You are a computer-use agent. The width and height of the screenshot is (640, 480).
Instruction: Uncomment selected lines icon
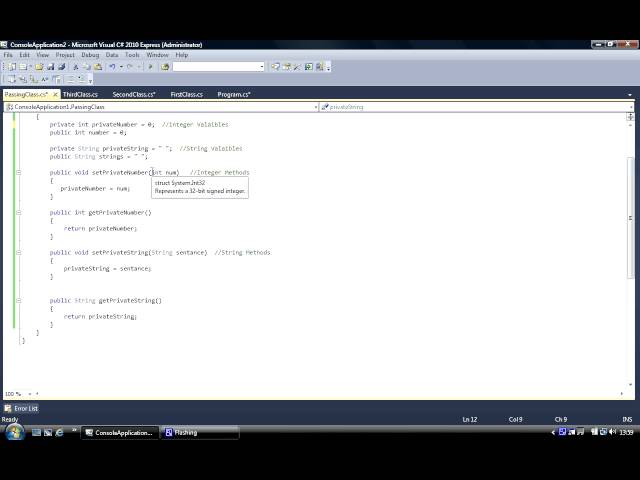pos(82,79)
